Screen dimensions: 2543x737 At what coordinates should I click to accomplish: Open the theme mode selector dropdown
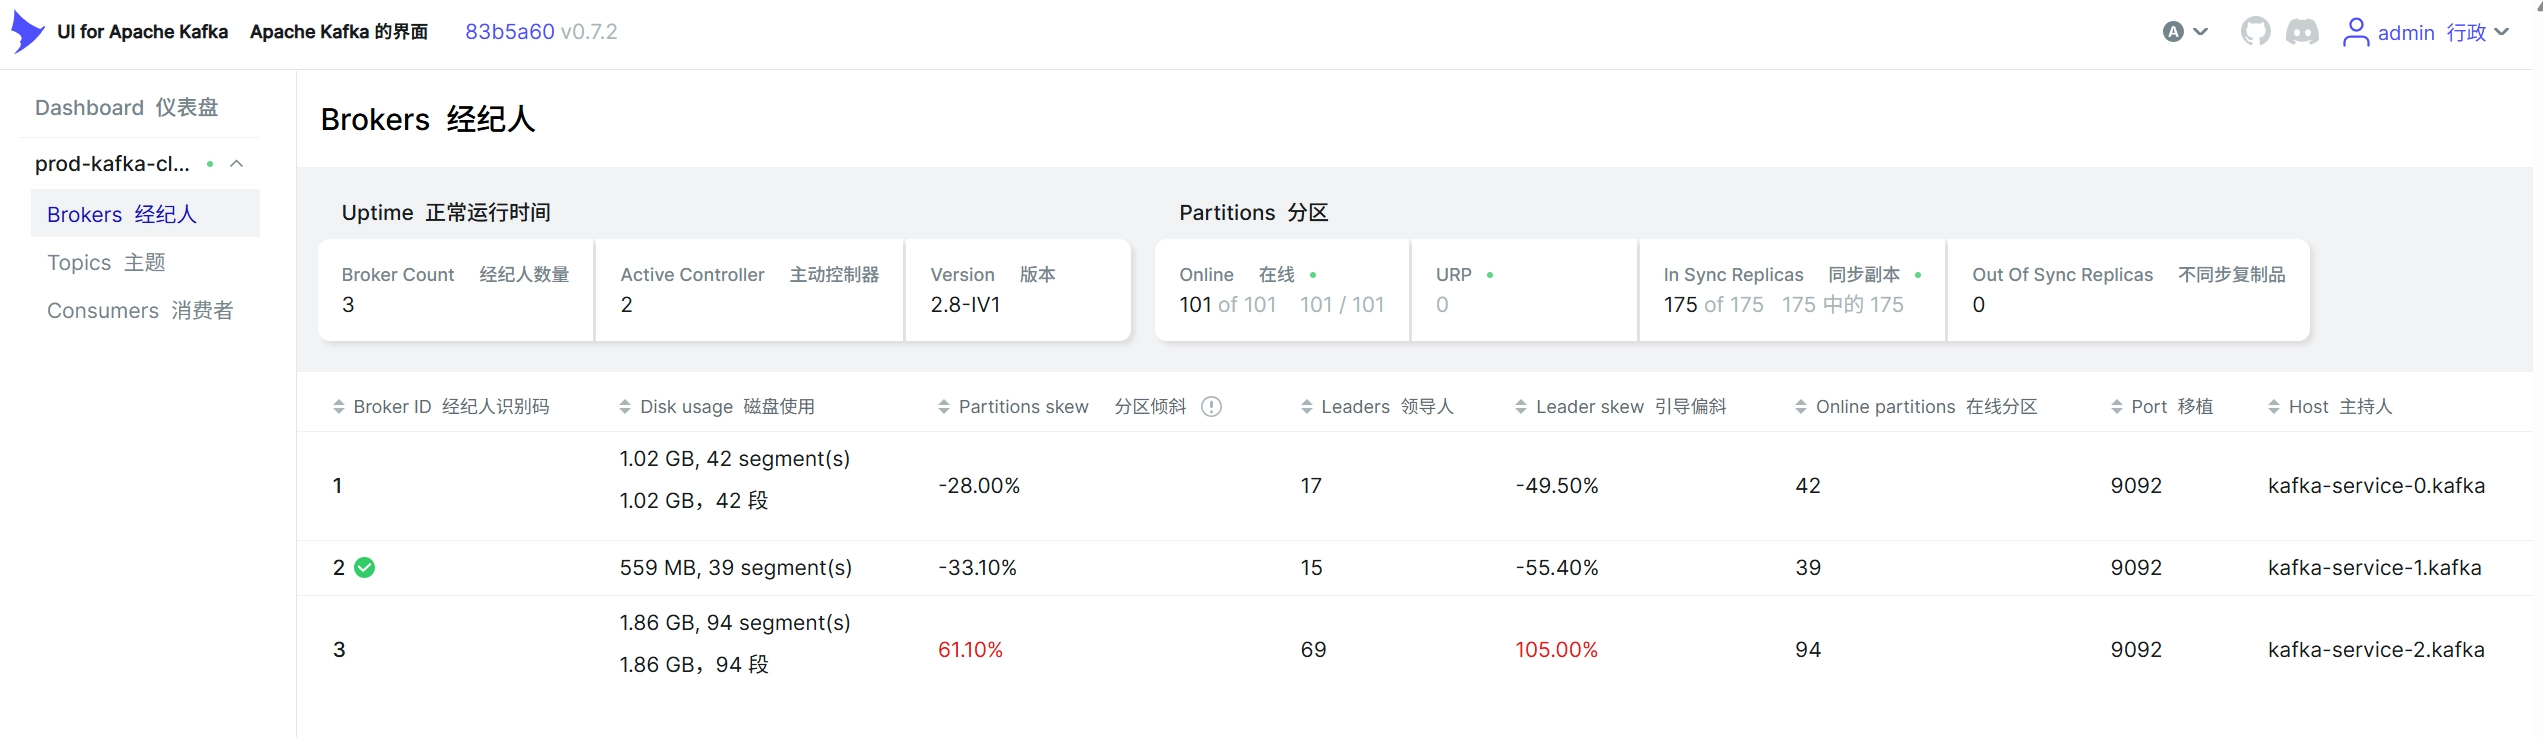pyautogui.click(x=2185, y=32)
